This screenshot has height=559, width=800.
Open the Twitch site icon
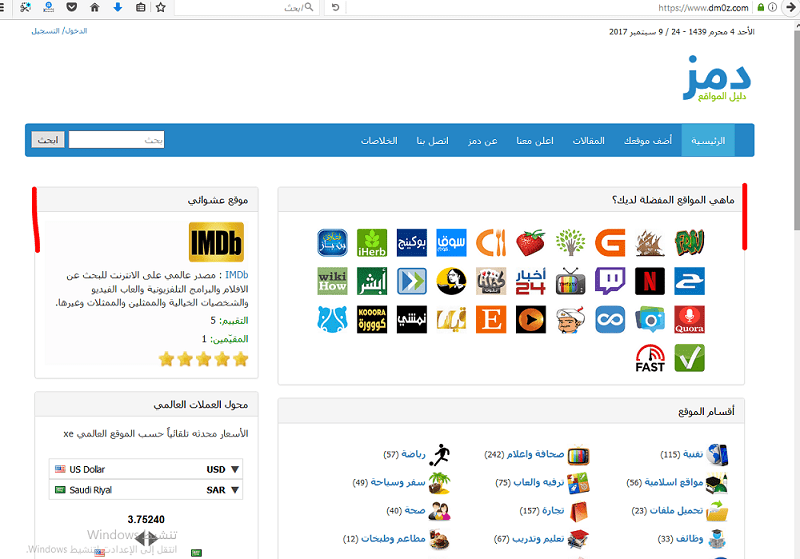(x=610, y=281)
